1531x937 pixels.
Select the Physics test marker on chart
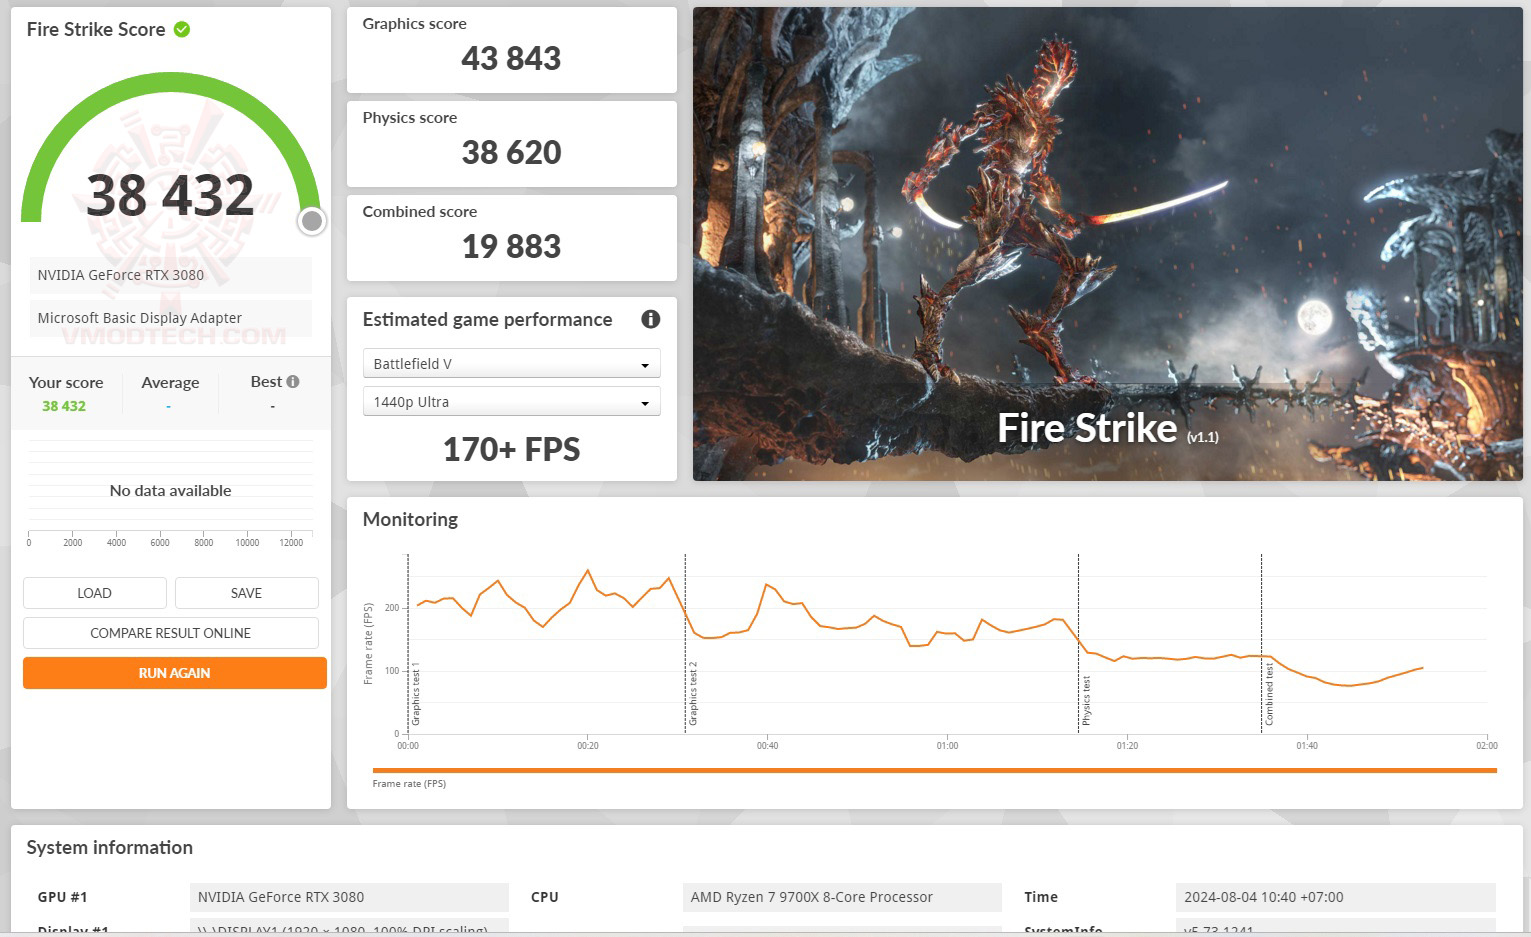1086,700
